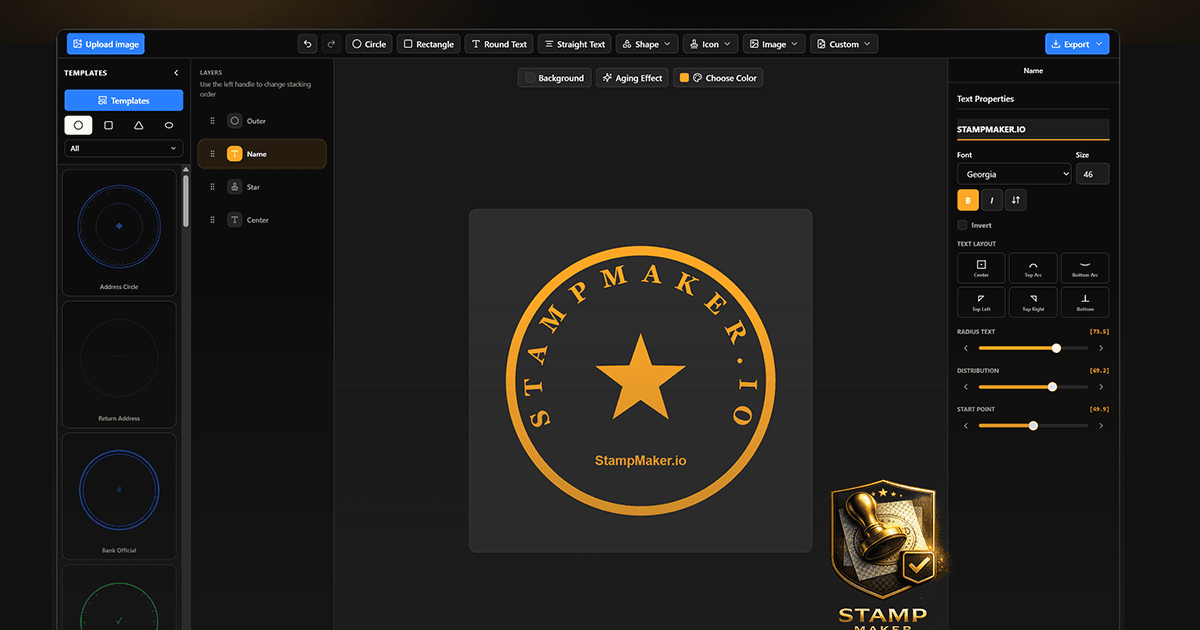Apply the Top Arc text layout

coord(1033,268)
